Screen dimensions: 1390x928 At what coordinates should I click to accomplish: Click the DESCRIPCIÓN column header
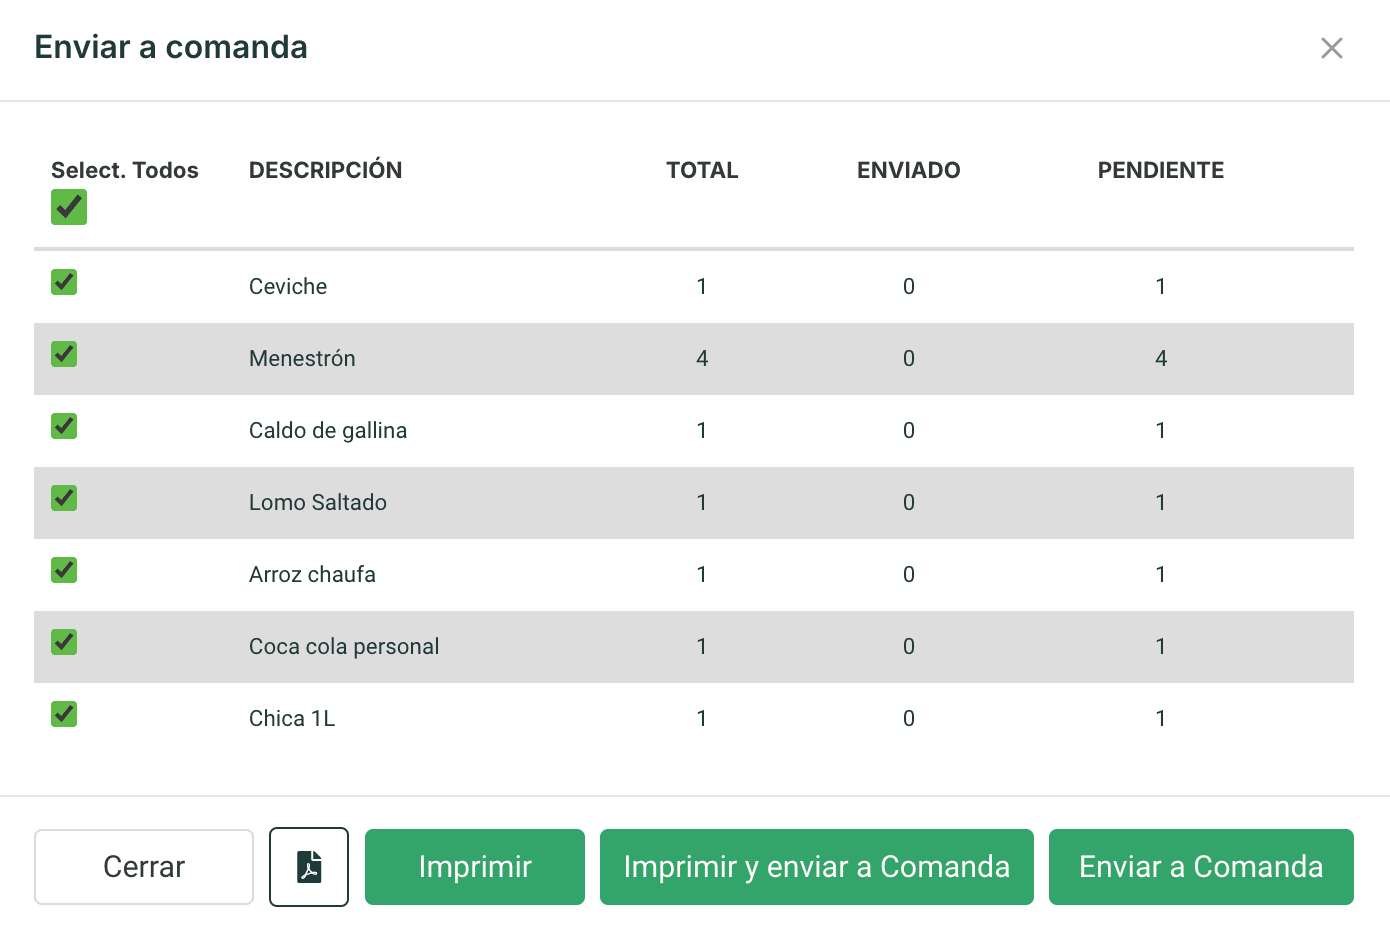click(x=325, y=170)
